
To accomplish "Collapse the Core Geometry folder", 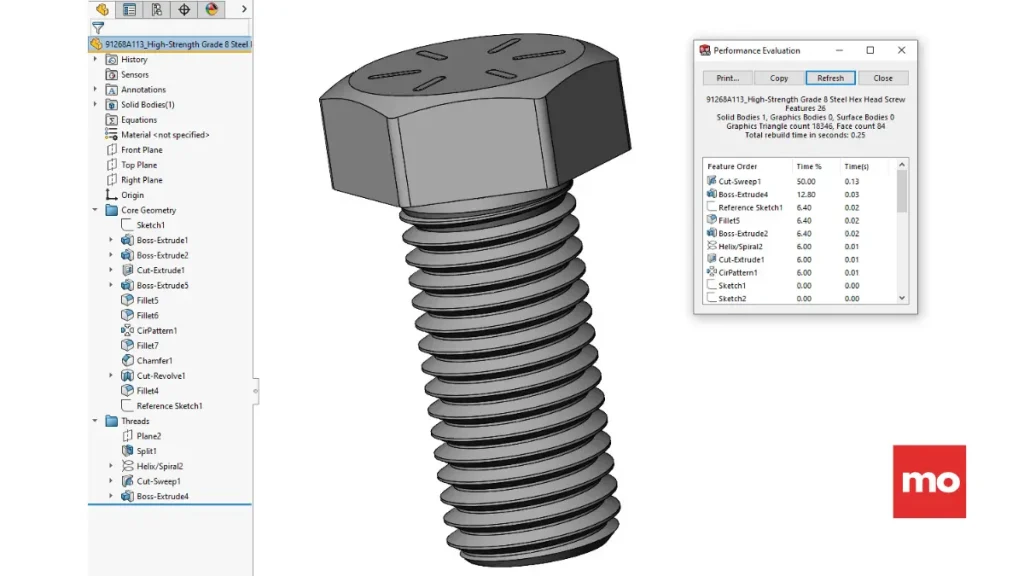I will click(95, 210).
